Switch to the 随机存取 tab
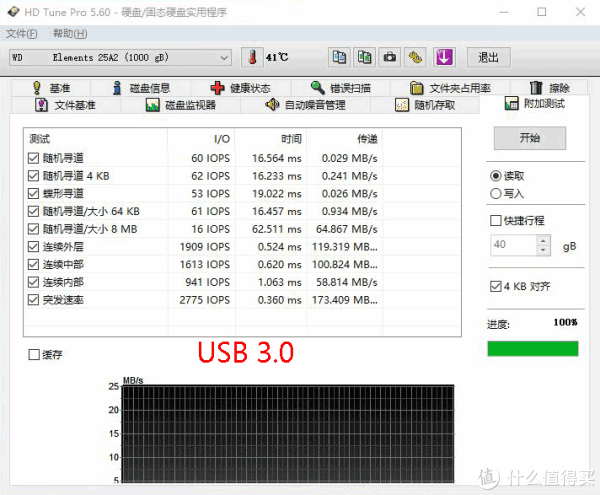The width and height of the screenshot is (600, 495). pos(425,105)
